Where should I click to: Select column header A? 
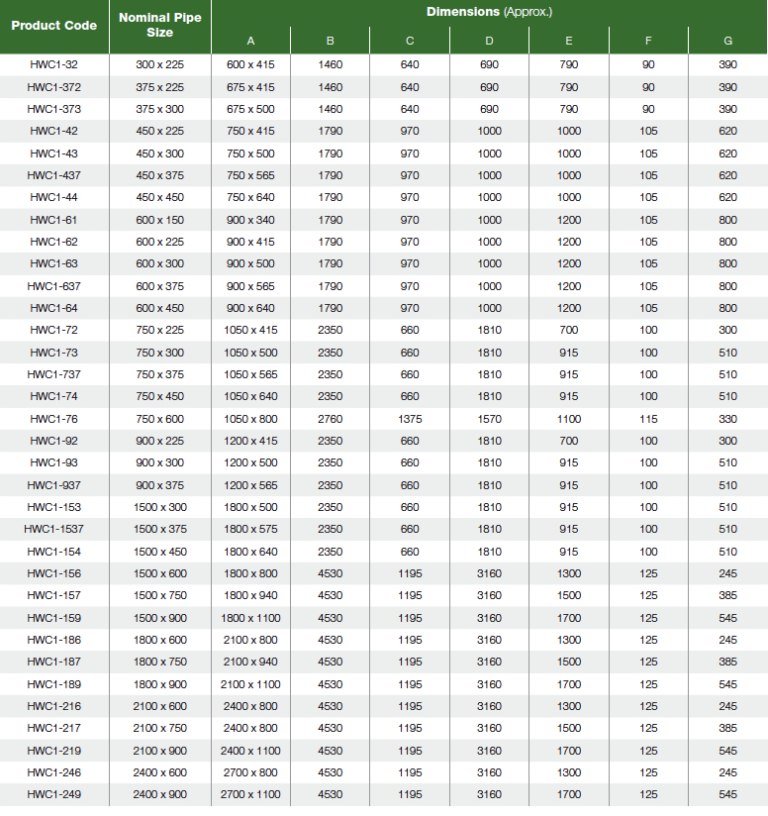point(251,41)
